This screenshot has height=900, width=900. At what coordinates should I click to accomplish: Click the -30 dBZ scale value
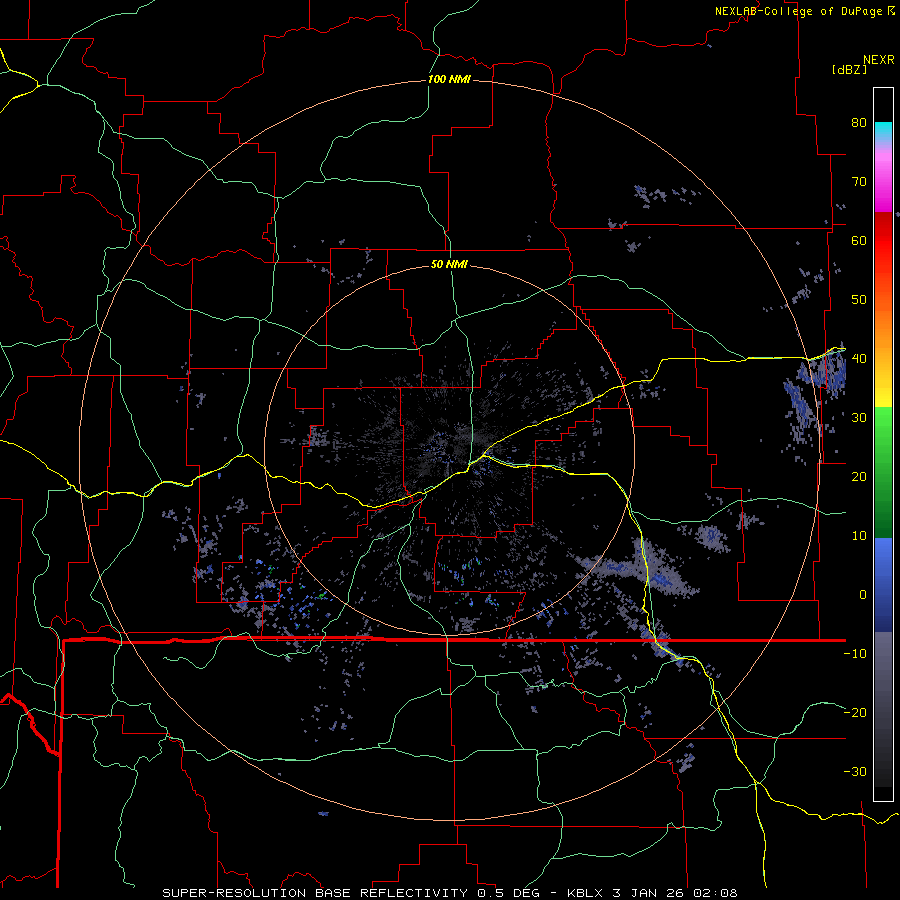tap(855, 772)
